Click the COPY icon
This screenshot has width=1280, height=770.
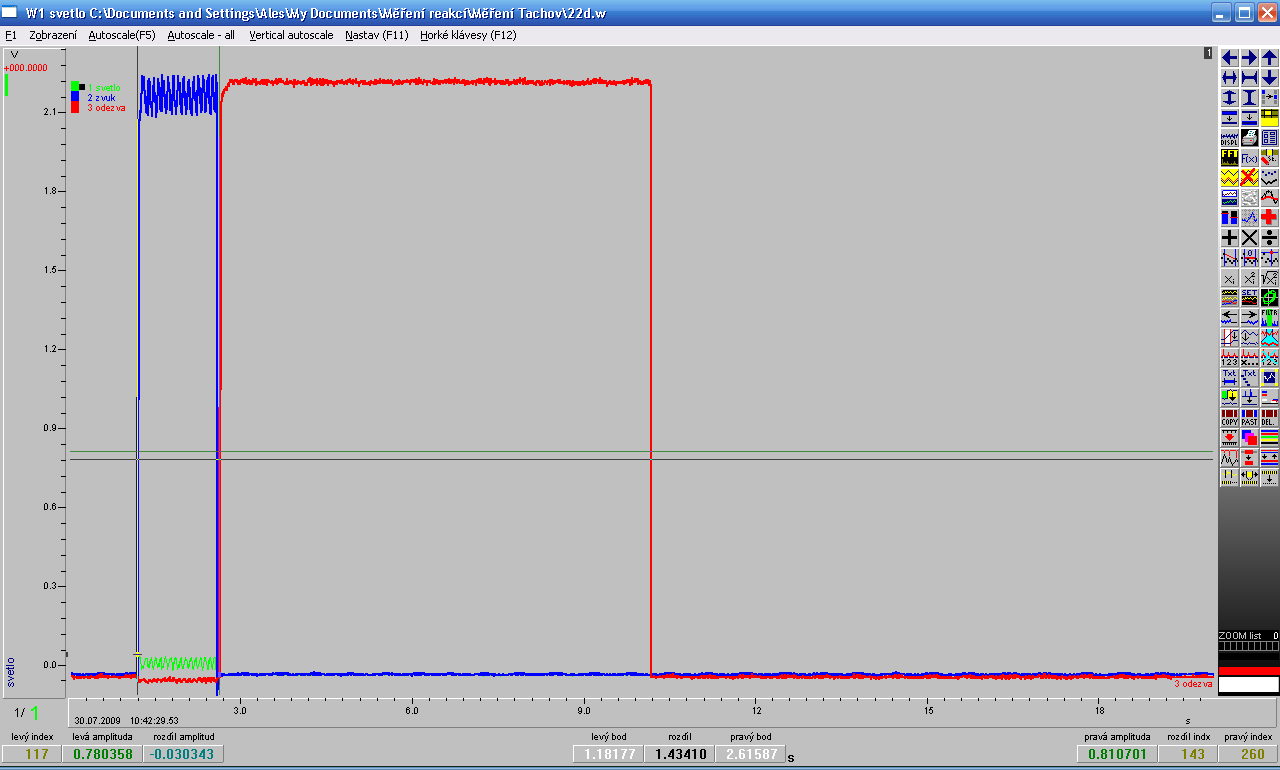pos(1229,417)
